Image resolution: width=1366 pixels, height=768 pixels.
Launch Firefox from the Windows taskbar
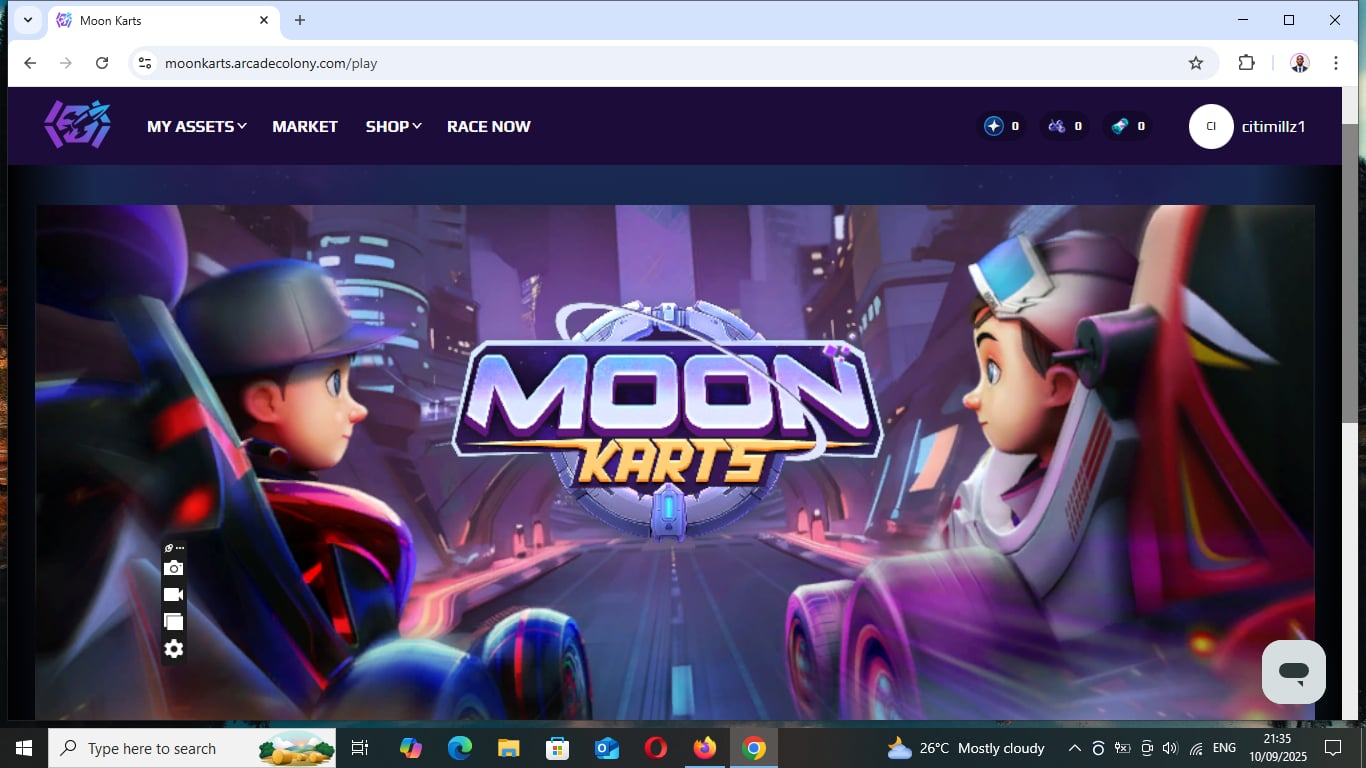click(x=705, y=748)
